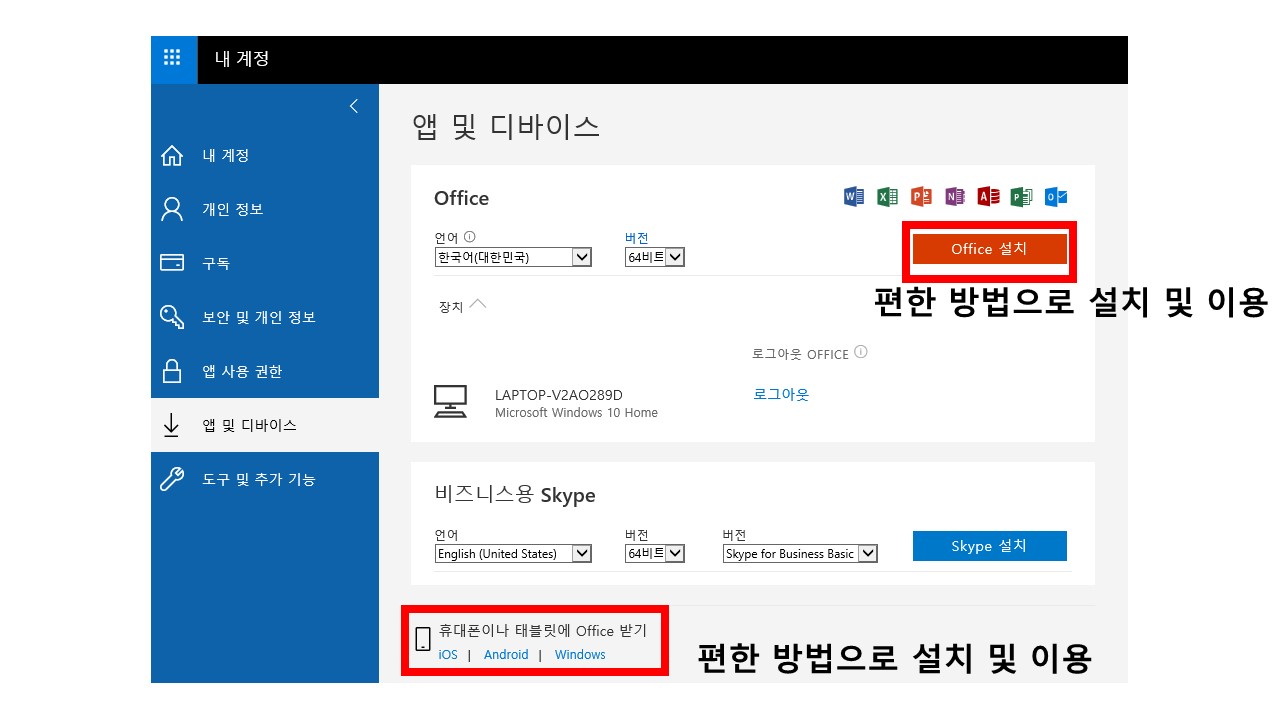
Task: Click the 앱 및 디바이스 page heading
Action: click(x=506, y=127)
